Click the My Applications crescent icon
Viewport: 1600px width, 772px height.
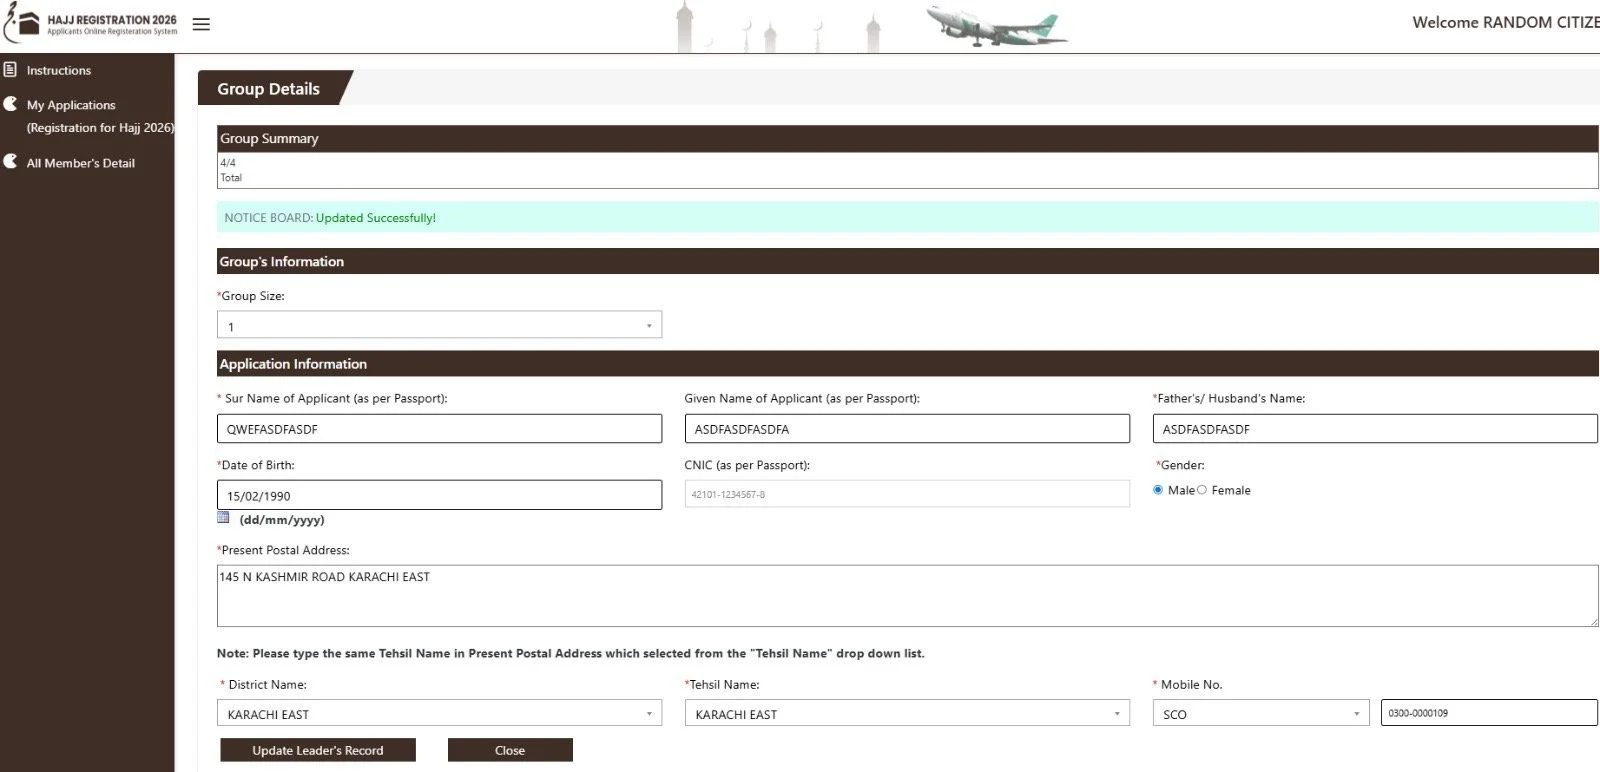(x=10, y=104)
